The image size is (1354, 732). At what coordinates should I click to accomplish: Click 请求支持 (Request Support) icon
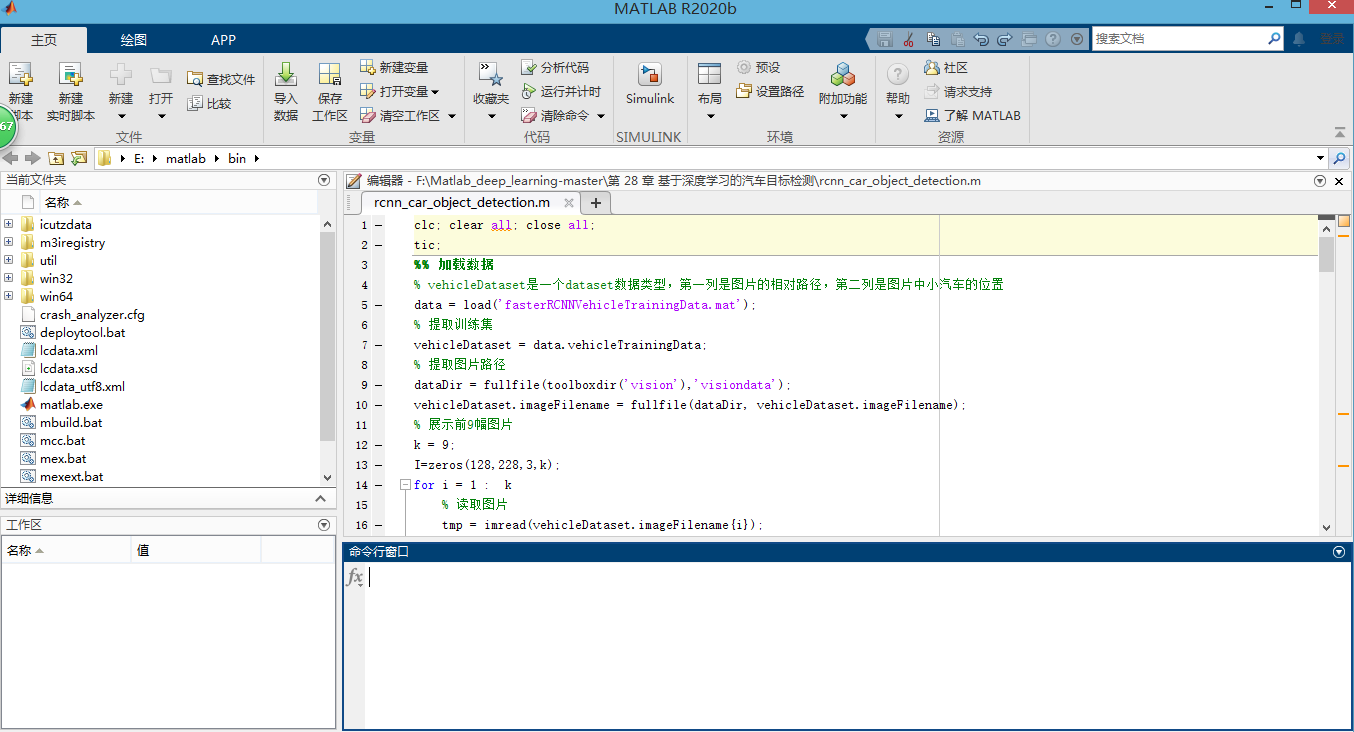click(932, 91)
